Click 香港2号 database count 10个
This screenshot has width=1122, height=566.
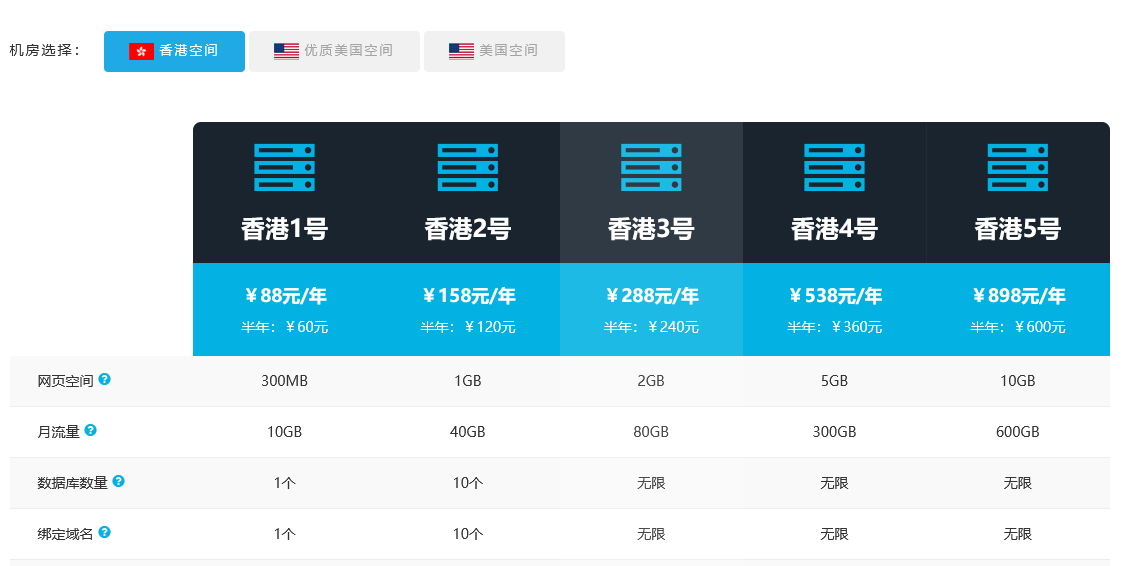(x=468, y=483)
